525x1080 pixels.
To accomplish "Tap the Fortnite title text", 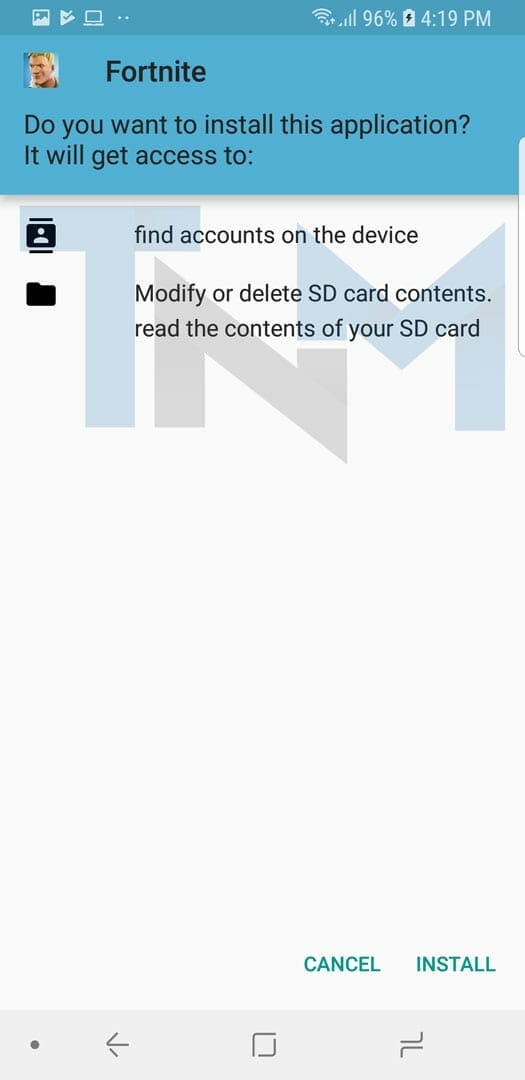I will click(156, 72).
